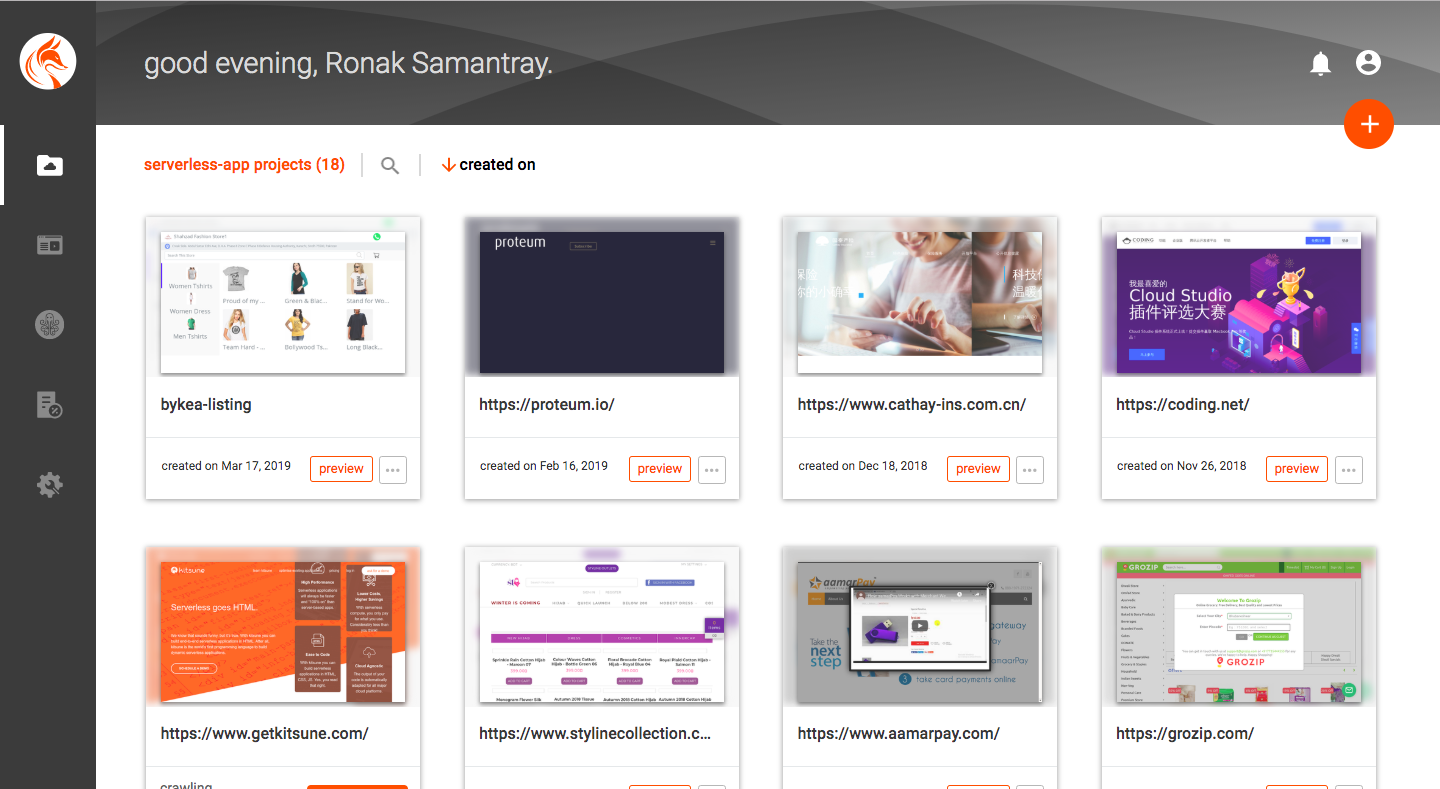
Task: Click the Kitsune fox logo
Action: pos(48,61)
